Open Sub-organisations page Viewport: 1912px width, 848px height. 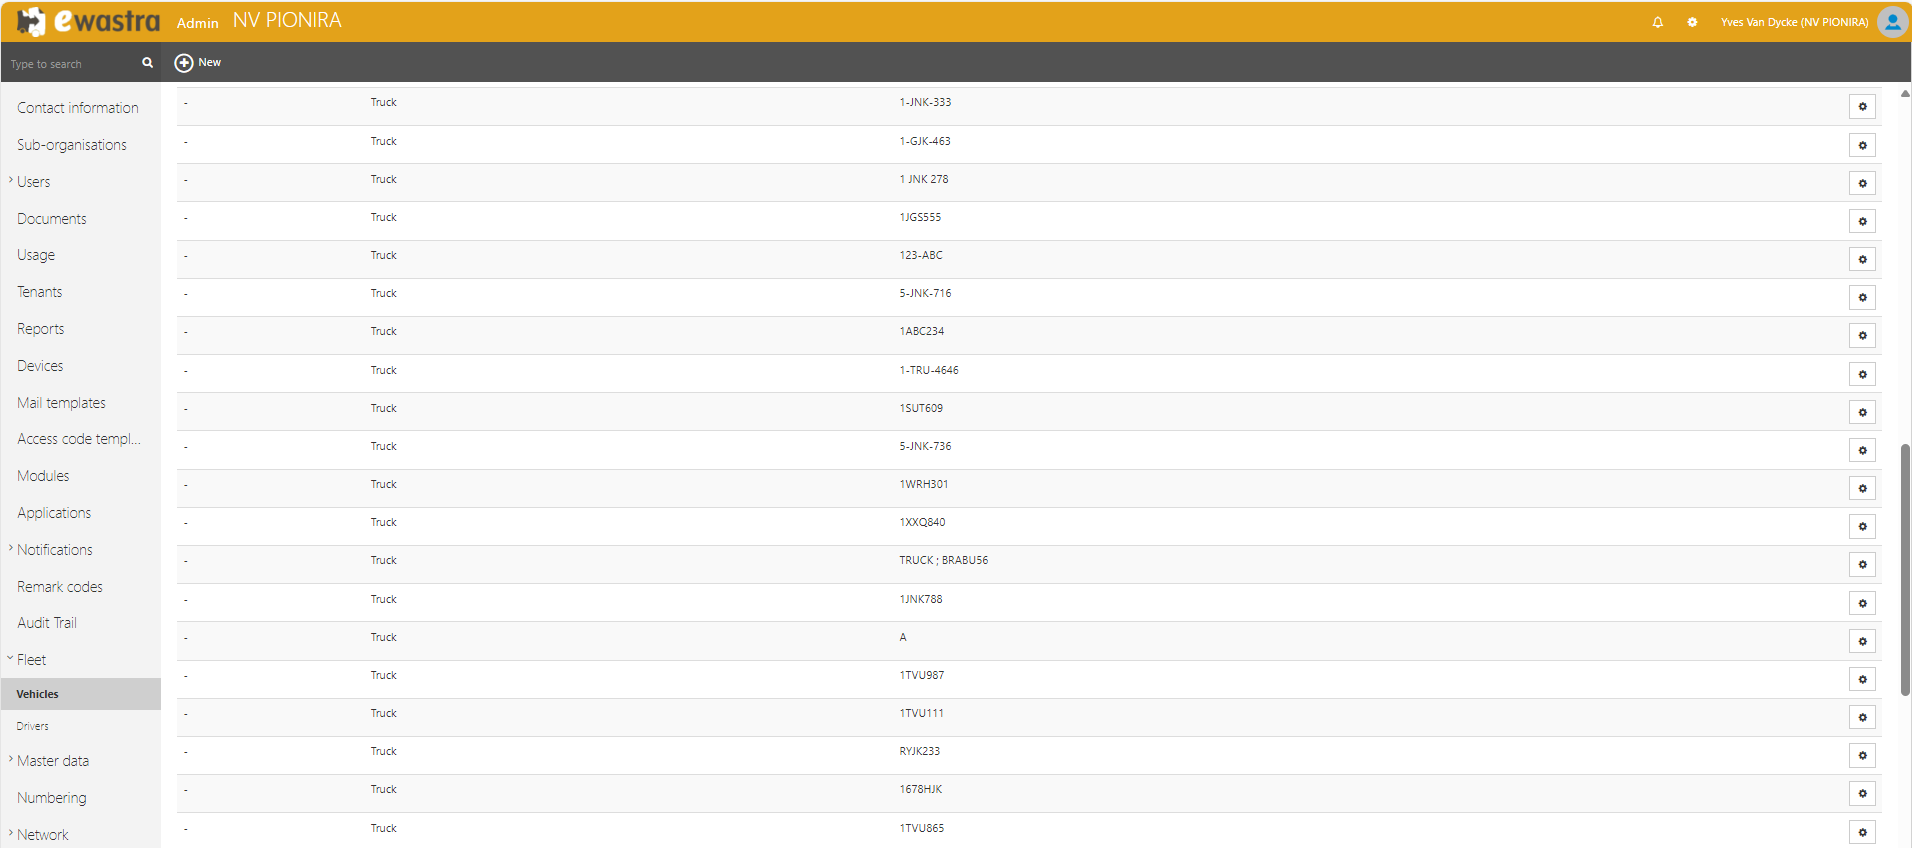72,145
